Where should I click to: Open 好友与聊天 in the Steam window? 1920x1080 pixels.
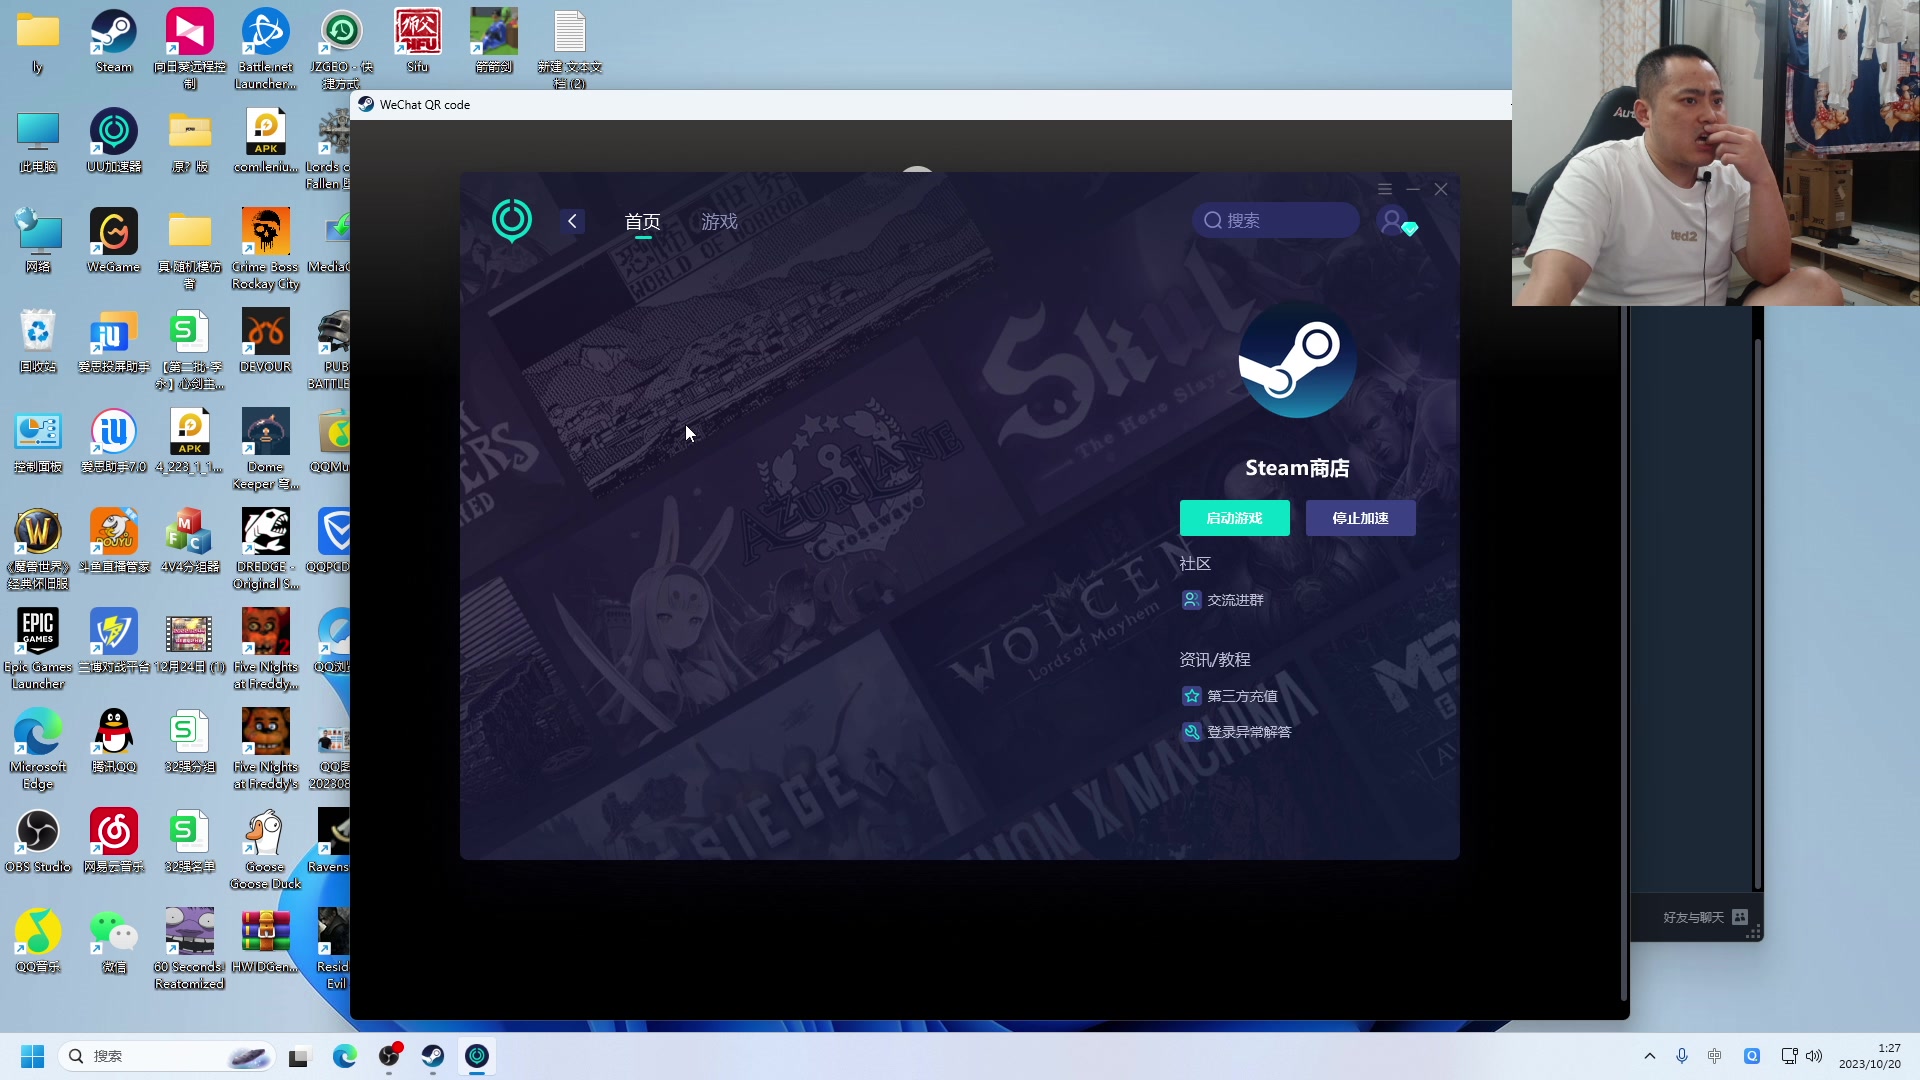click(x=1693, y=917)
